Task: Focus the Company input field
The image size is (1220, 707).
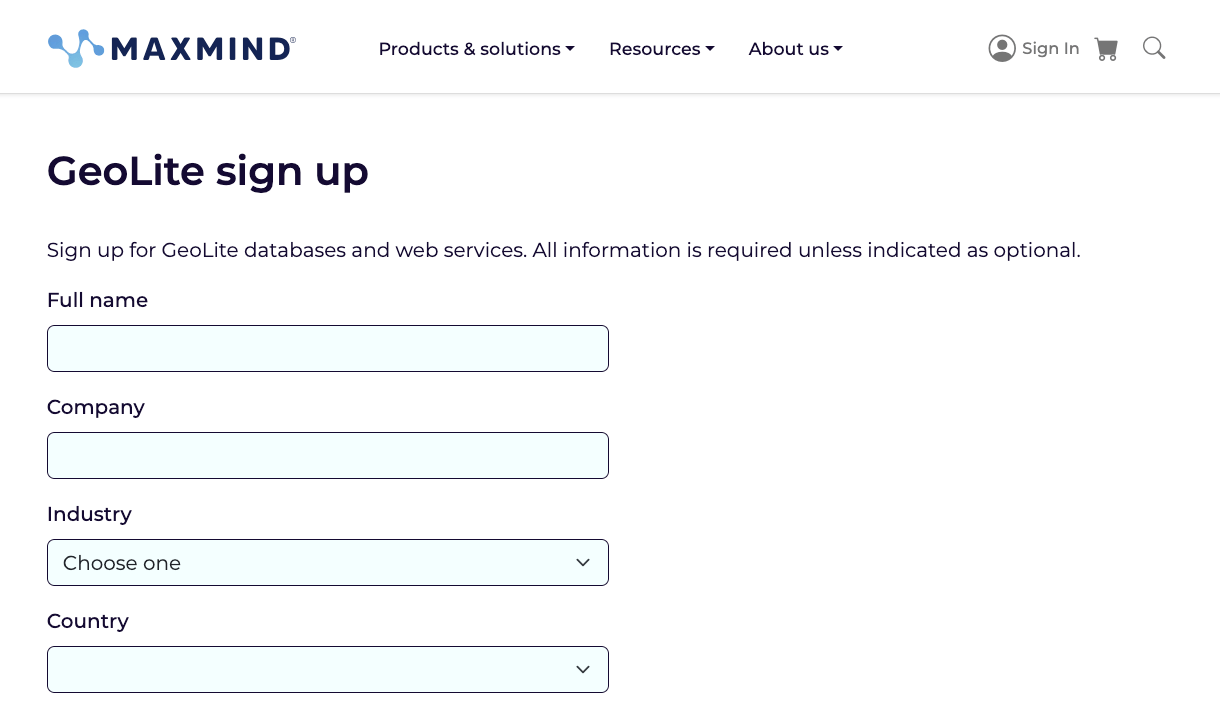Action: [x=328, y=455]
